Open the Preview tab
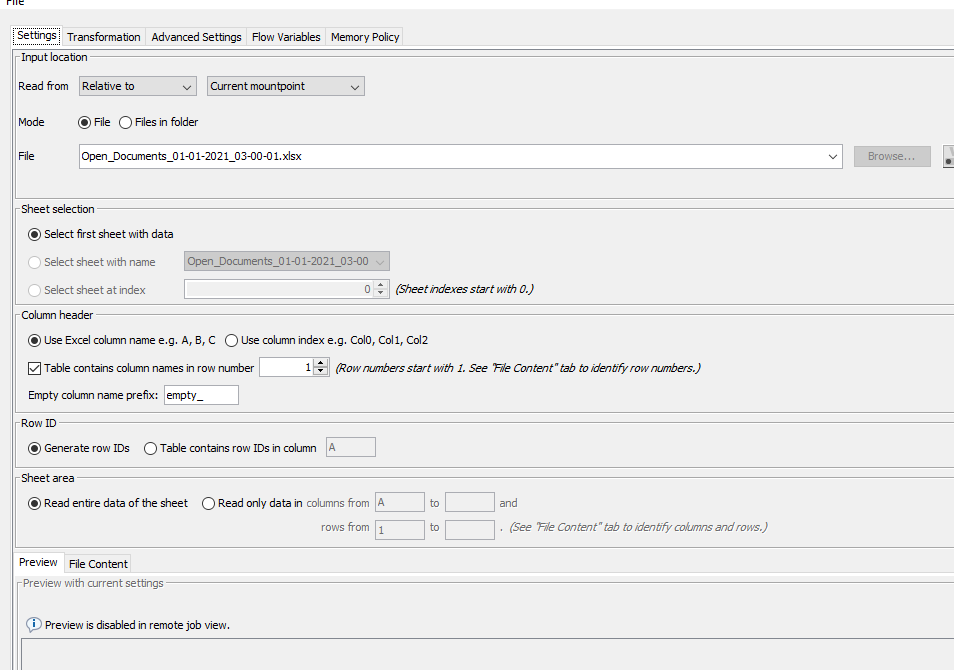The image size is (954, 670). click(38, 562)
